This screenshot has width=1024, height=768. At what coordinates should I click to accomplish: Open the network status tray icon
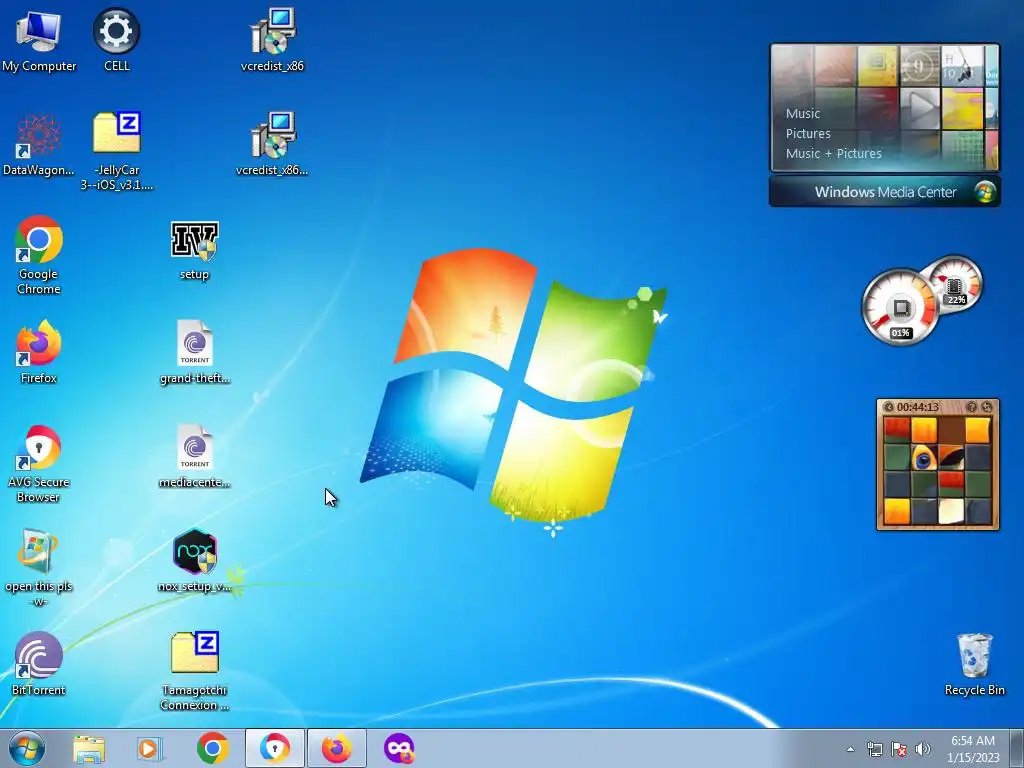pos(874,749)
